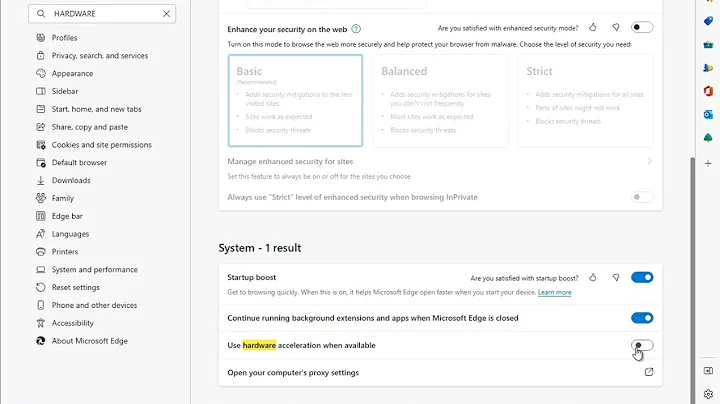Click the Edge logo beside About Microsoft Edge
The height and width of the screenshot is (404, 720).
pyautogui.click(x=41, y=341)
